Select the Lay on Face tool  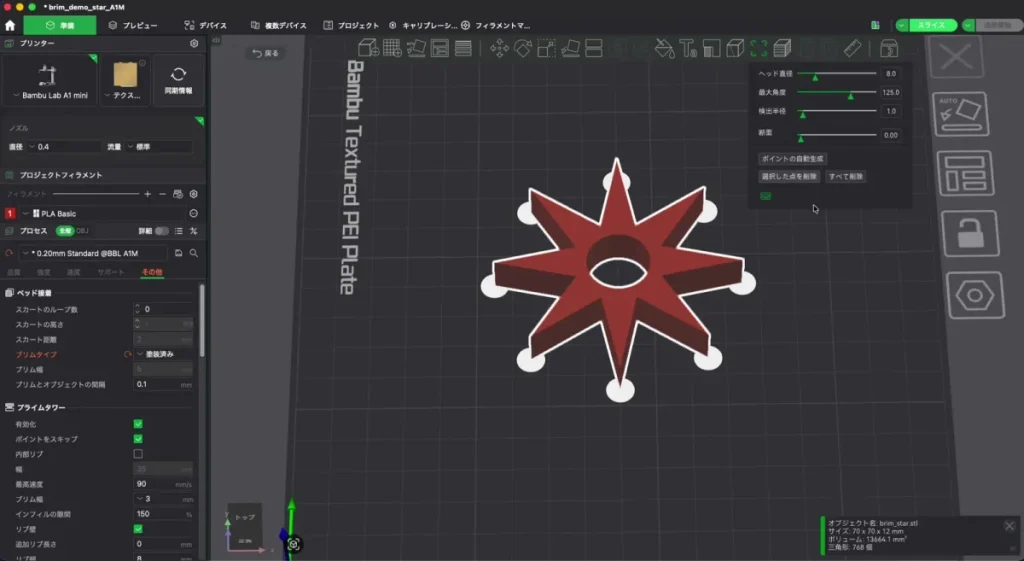pos(570,48)
